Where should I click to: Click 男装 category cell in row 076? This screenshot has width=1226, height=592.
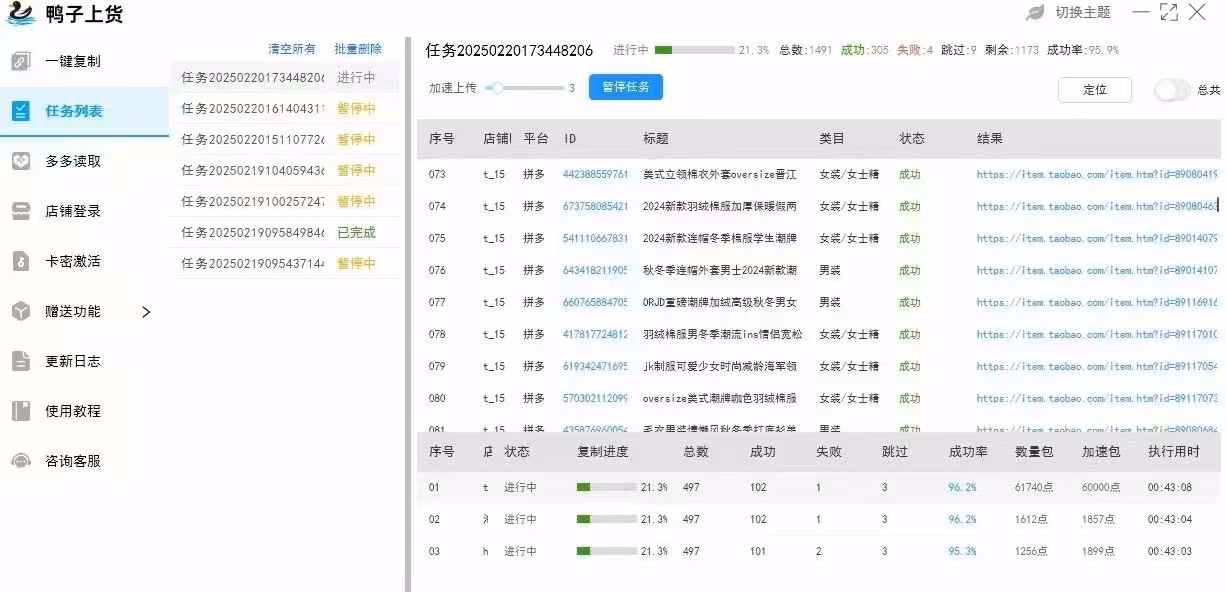[830, 271]
